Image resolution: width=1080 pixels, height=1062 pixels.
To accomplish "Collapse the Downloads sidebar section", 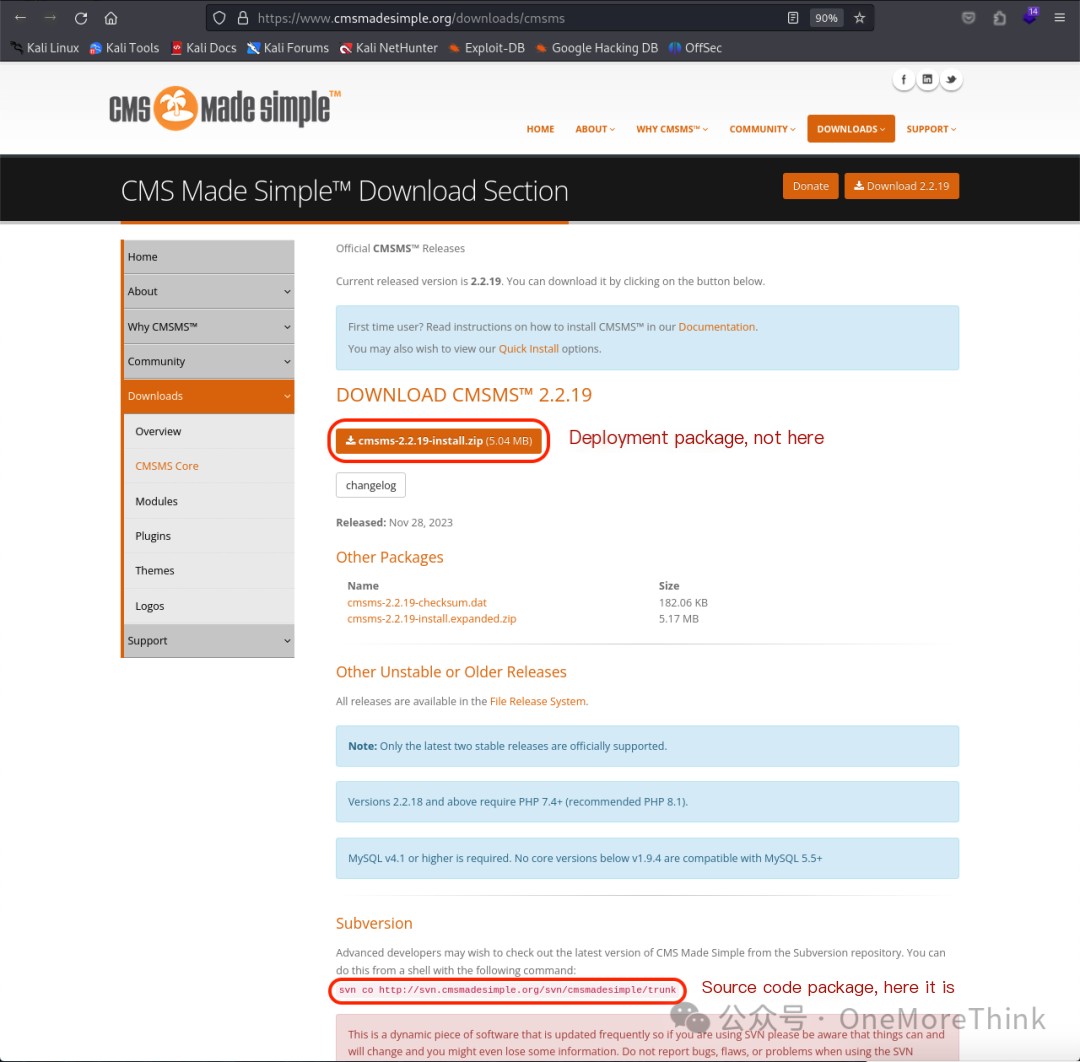I will click(209, 396).
